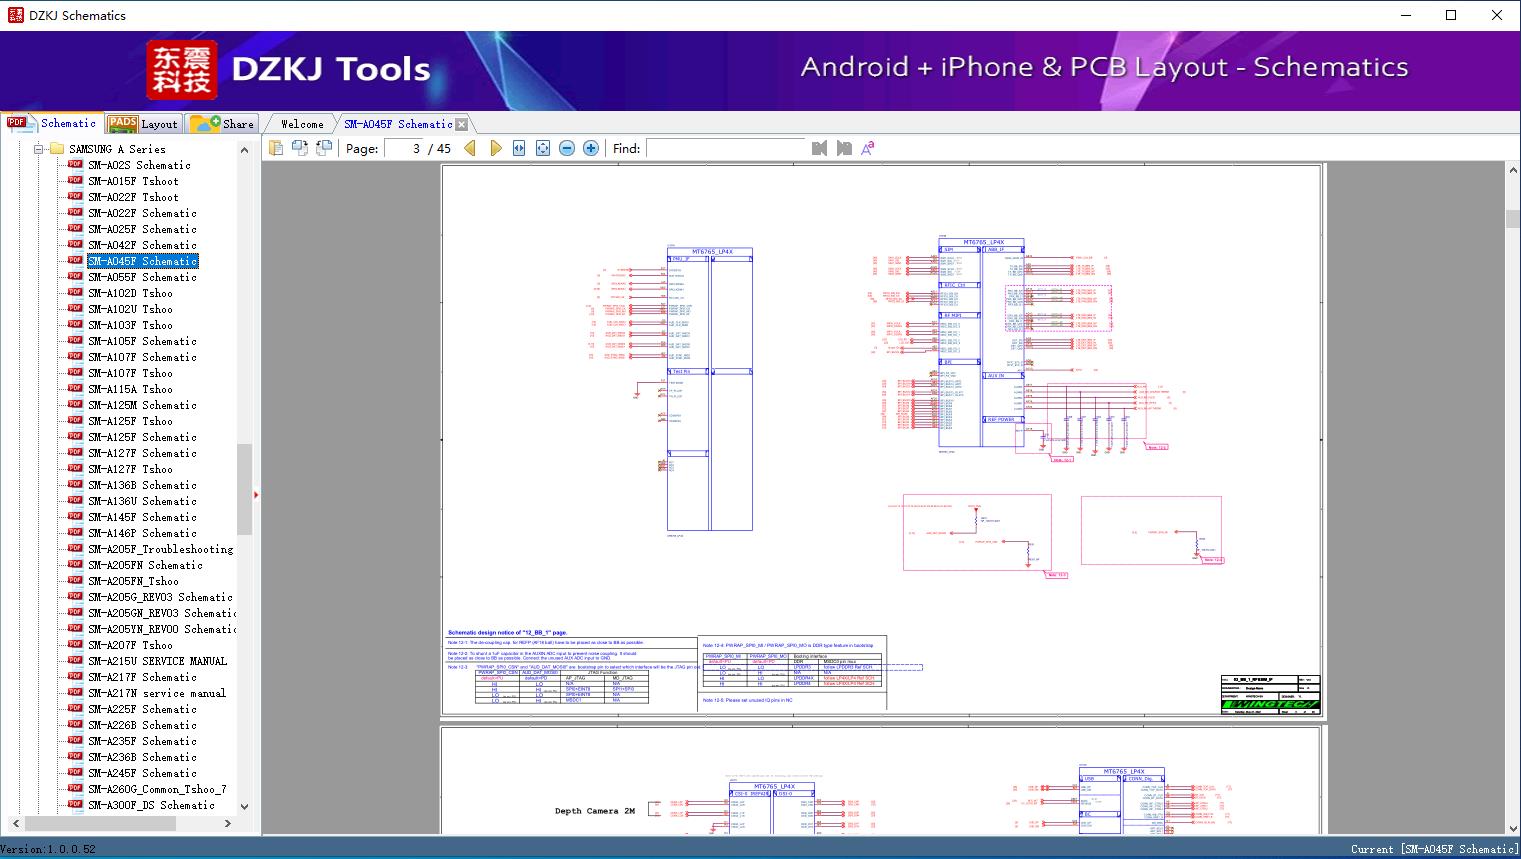Click the copy document icon in toolbar
This screenshot has height=859, width=1521.
(276, 148)
